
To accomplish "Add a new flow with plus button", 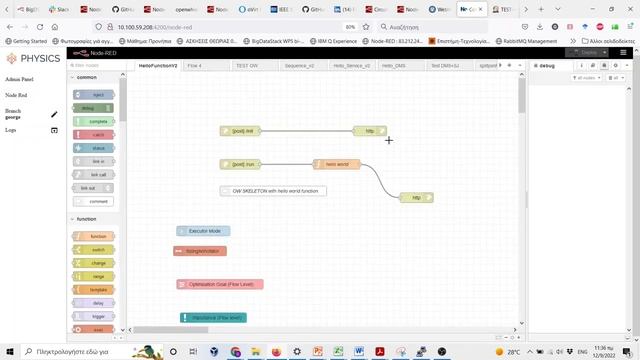I will (509, 65).
